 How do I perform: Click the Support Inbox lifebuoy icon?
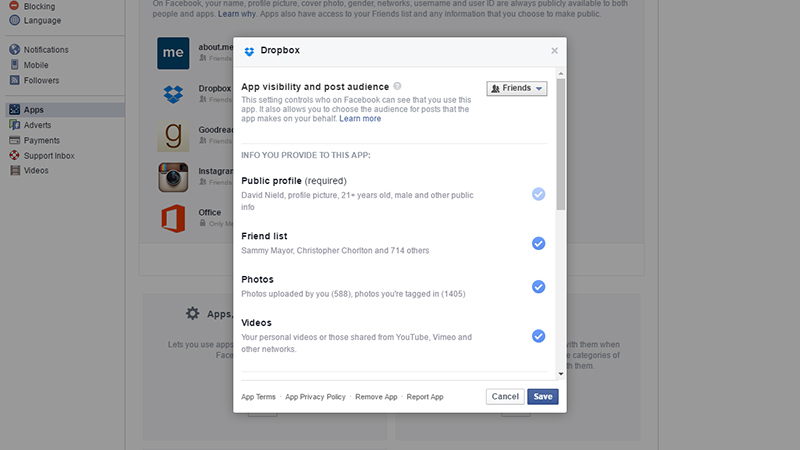14,155
